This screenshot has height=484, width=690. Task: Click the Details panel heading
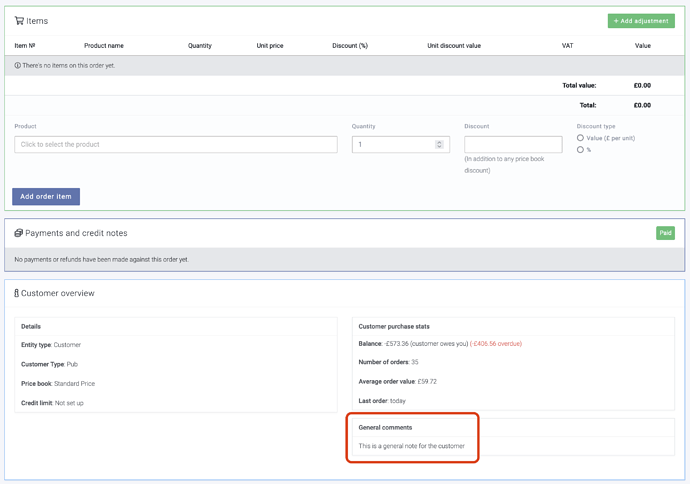click(x=31, y=326)
